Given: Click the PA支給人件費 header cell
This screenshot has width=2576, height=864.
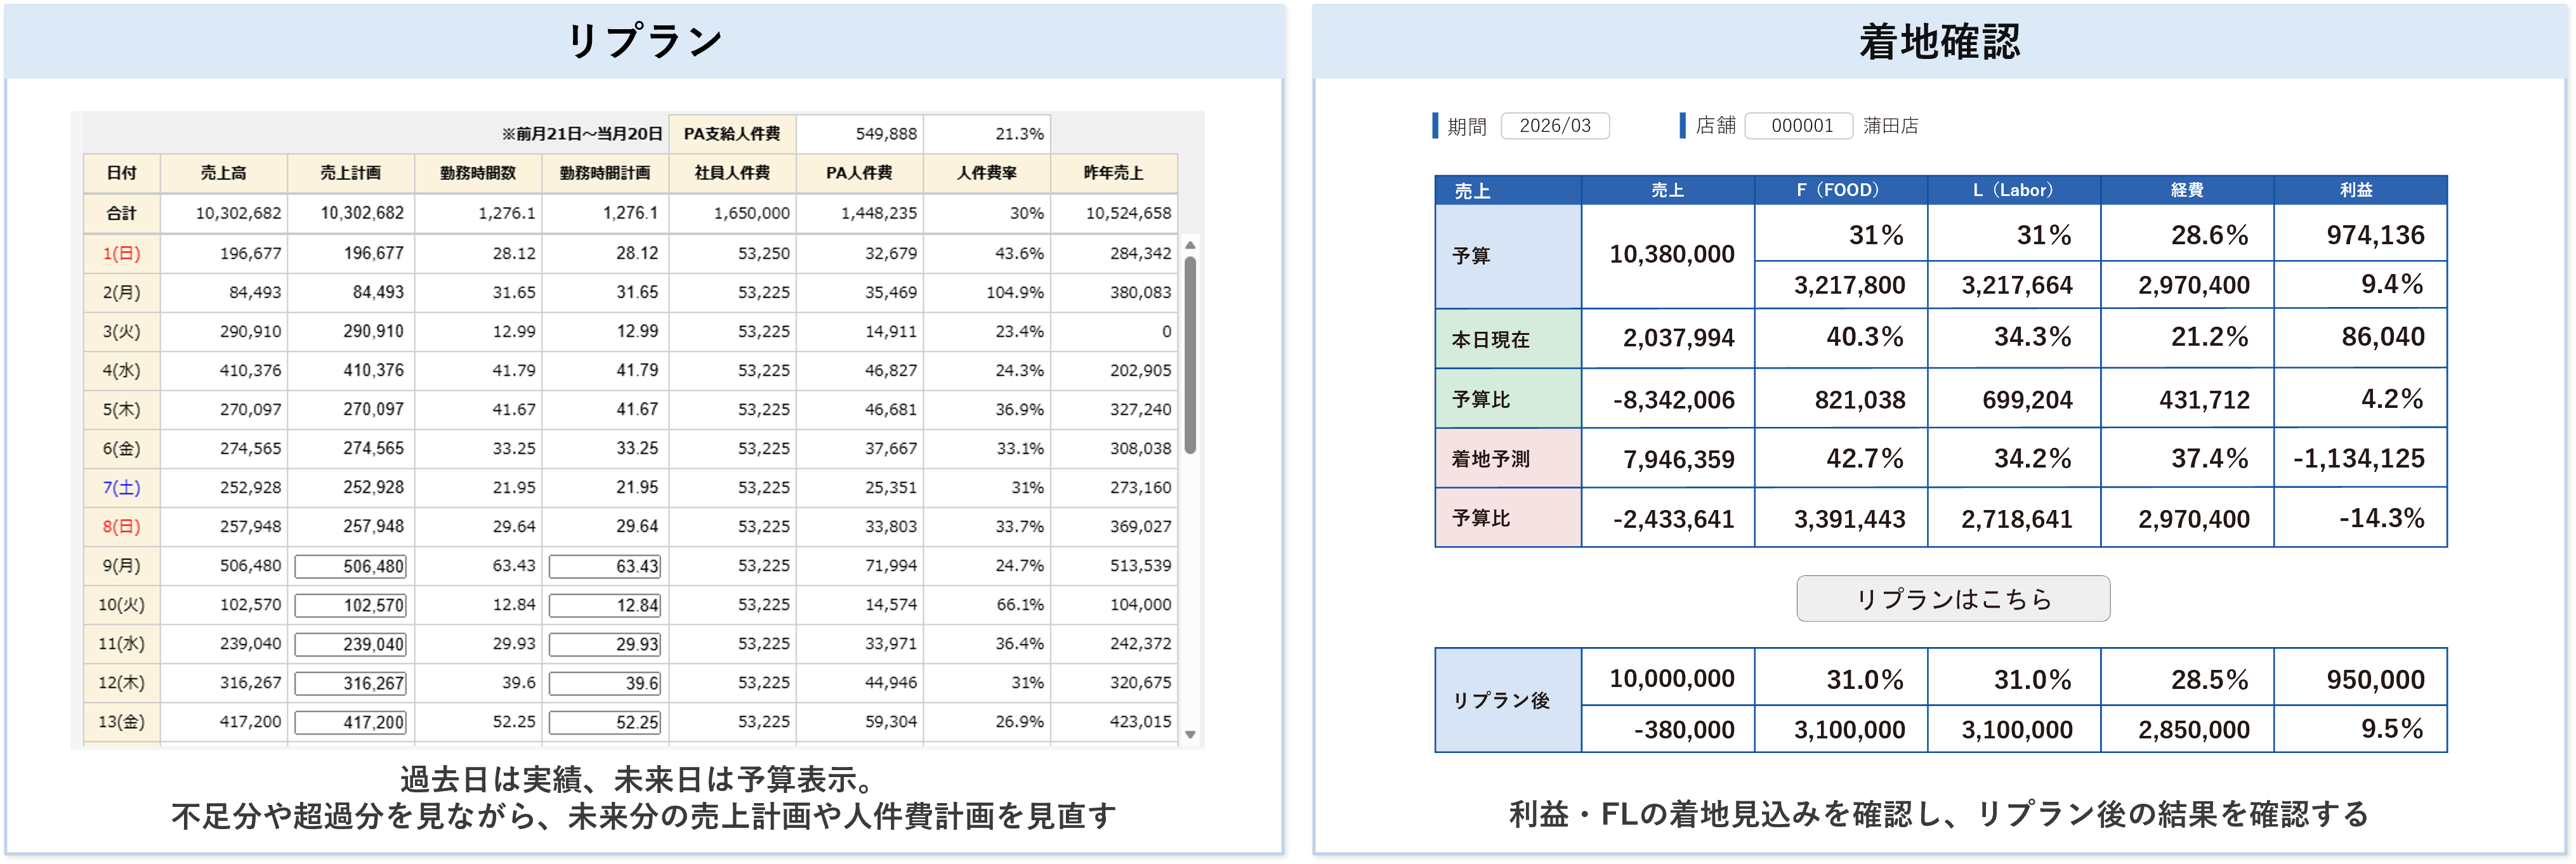Looking at the screenshot, I should point(732,134).
